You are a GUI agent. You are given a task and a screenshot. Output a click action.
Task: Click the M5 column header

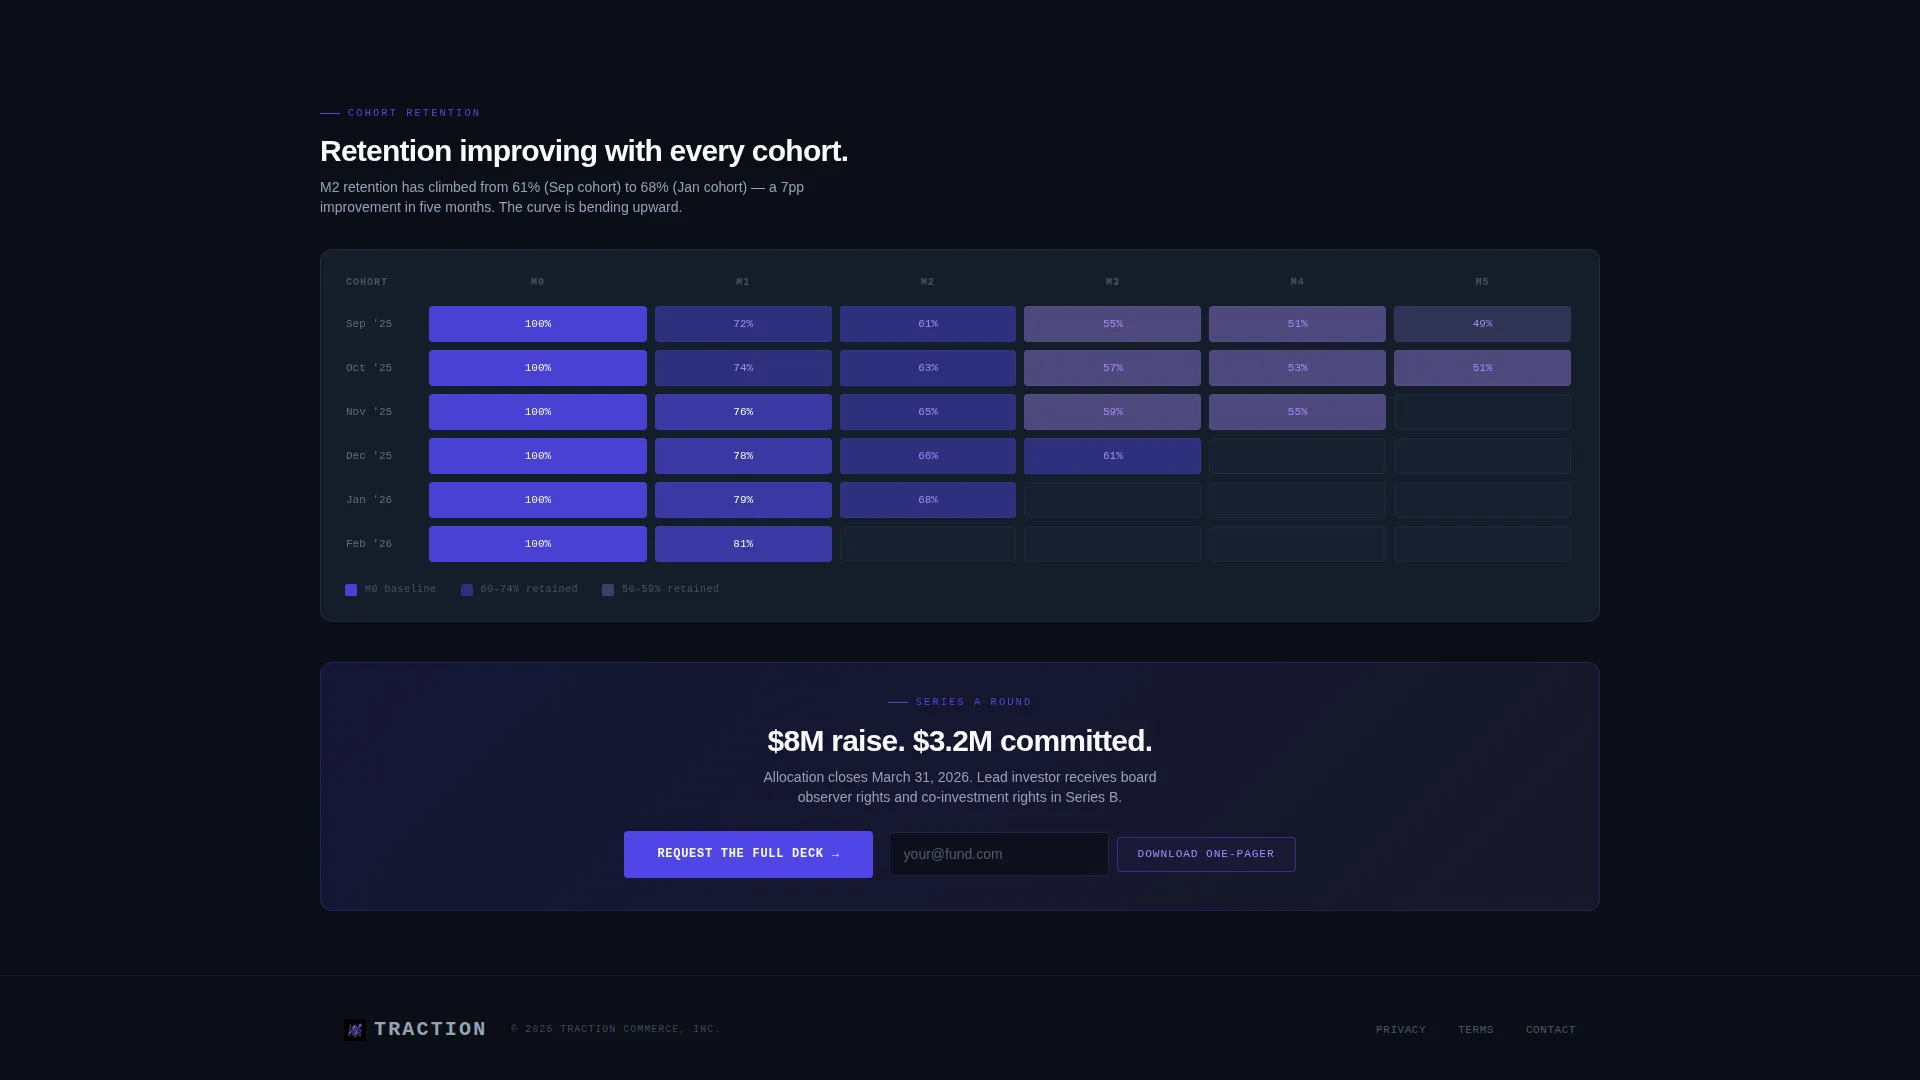(x=1482, y=282)
